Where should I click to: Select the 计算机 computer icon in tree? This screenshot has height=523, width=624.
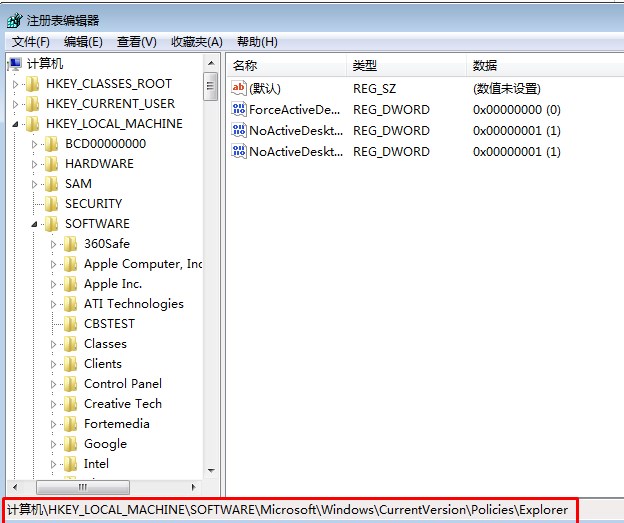tap(15, 64)
